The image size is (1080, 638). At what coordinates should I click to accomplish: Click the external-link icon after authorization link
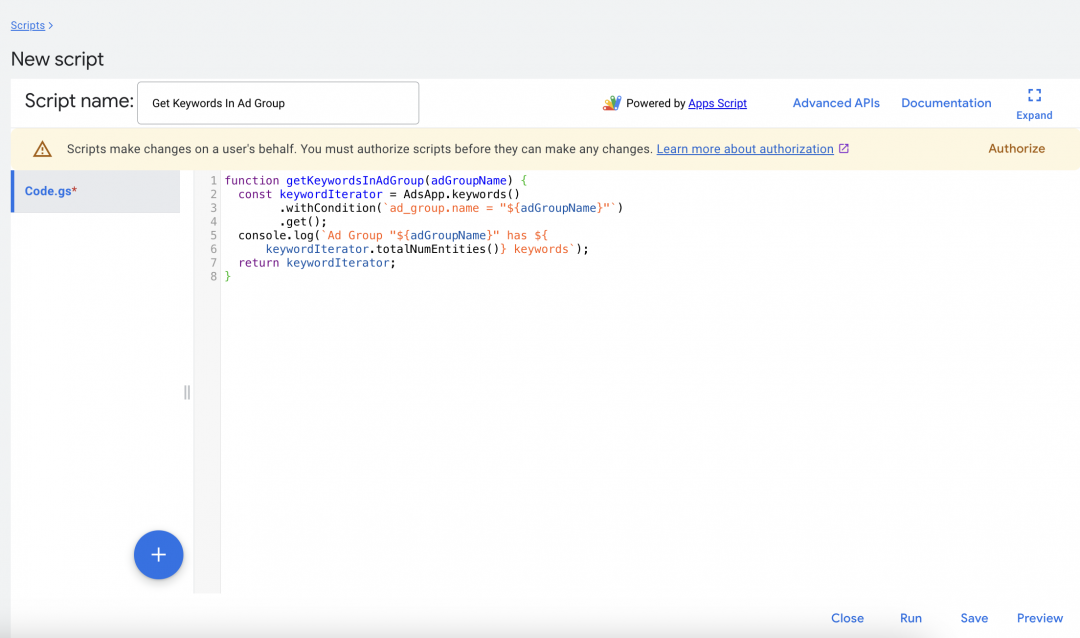(x=844, y=148)
